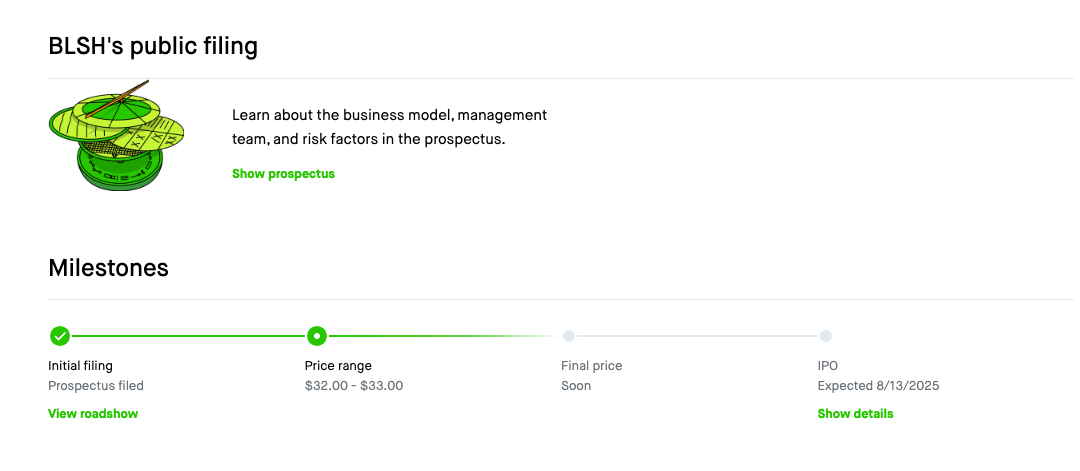Click the prospectus description paragraph
The image size is (1080, 471).
(x=389, y=127)
